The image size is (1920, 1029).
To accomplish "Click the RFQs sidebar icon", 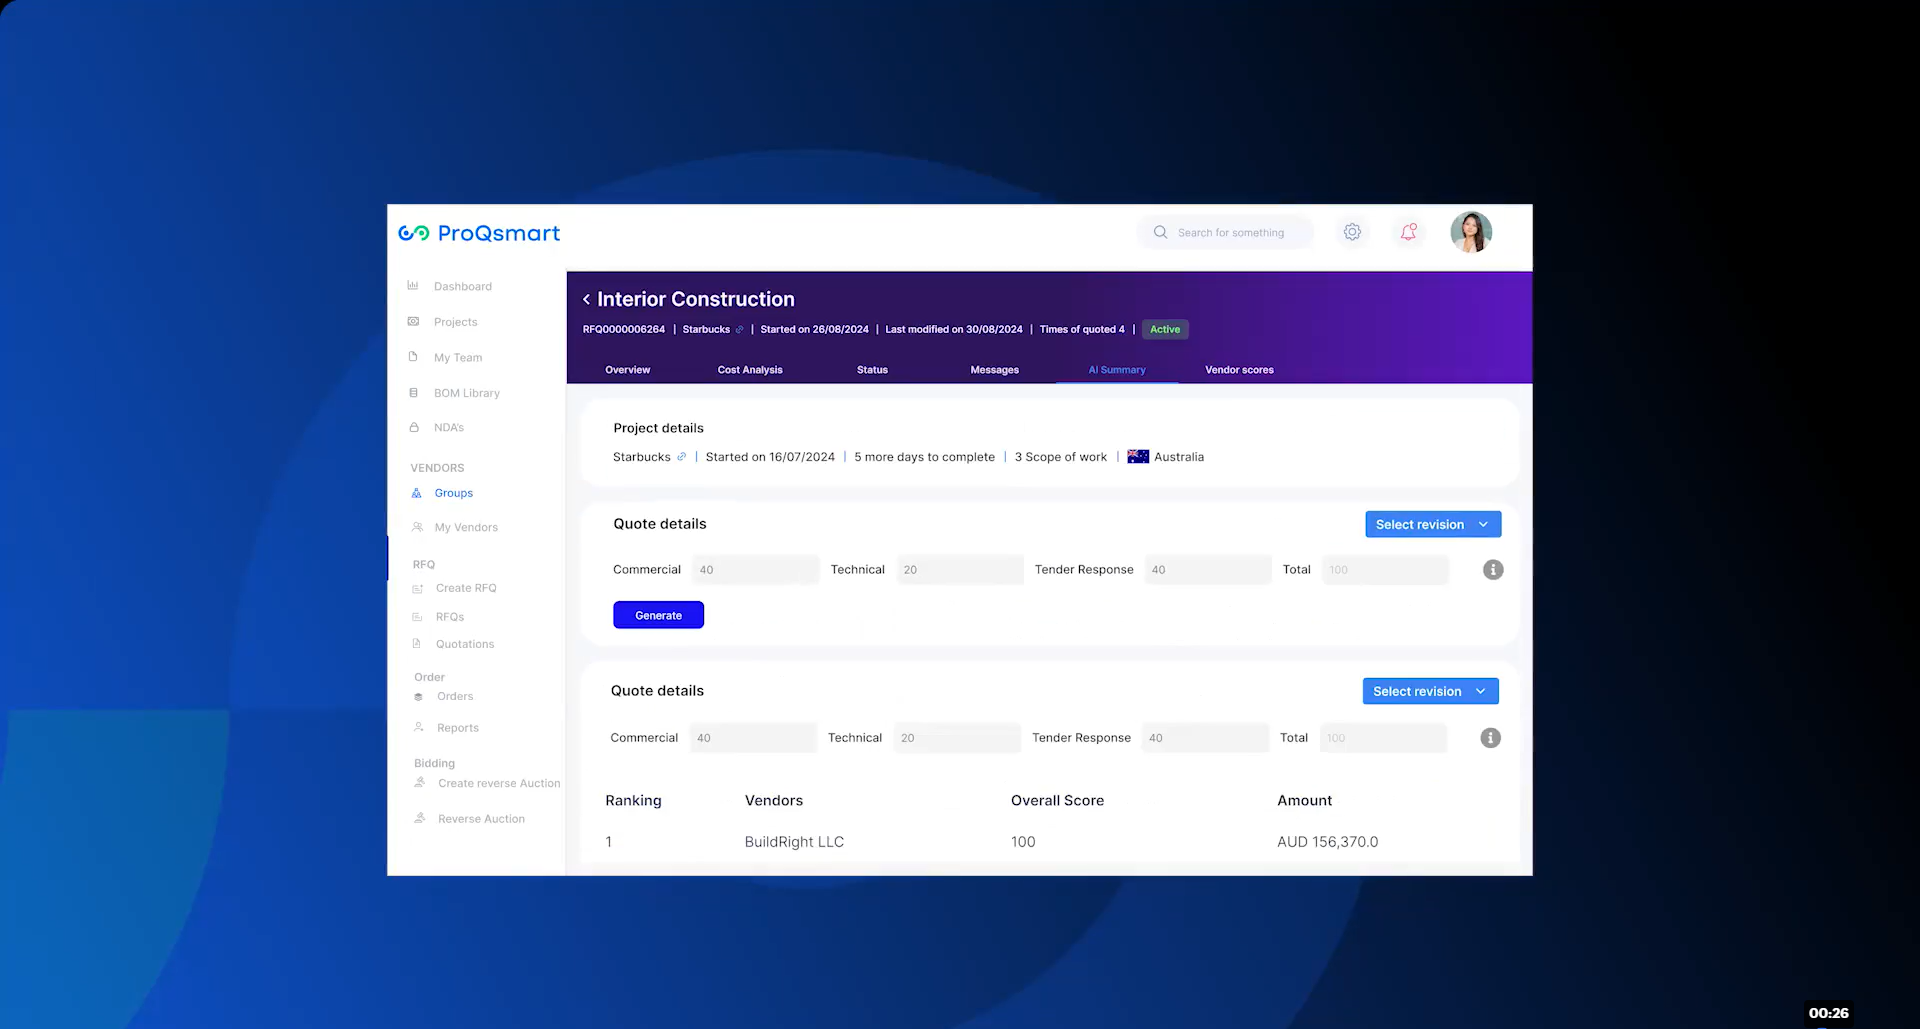I will click(418, 617).
